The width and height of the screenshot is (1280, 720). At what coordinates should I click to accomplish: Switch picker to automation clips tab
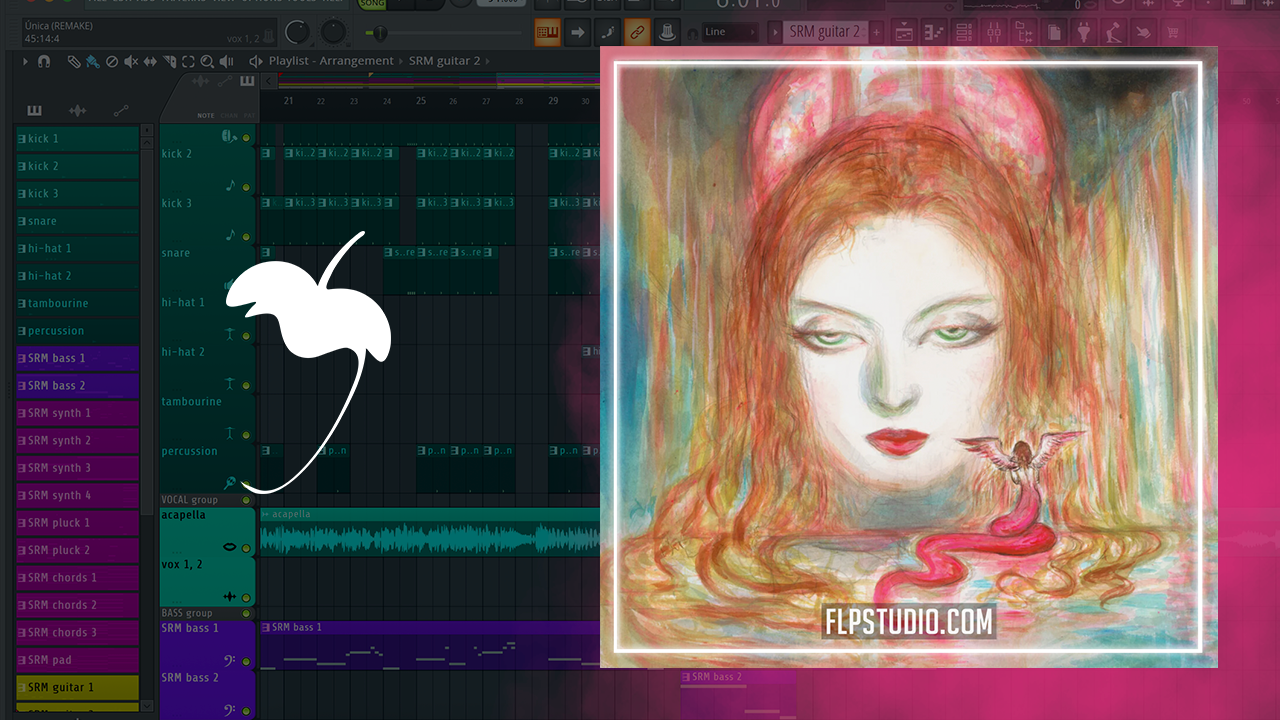tap(121, 110)
